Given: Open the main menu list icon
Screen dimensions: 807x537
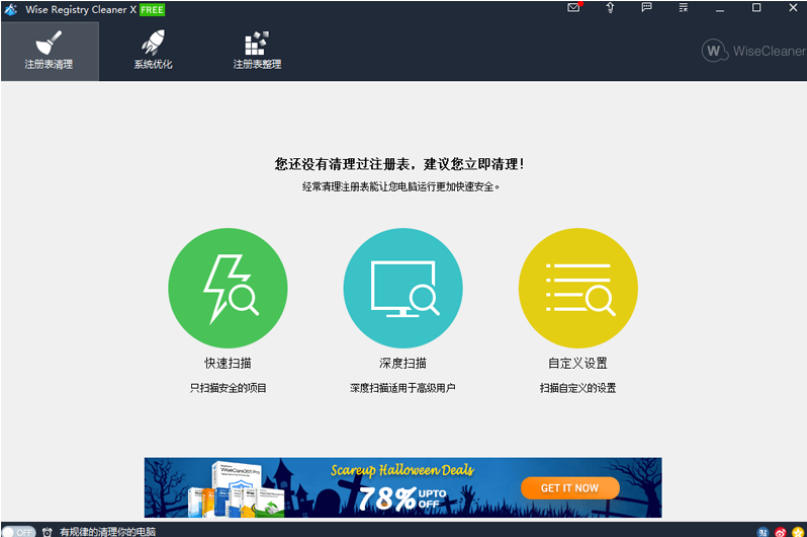Looking at the screenshot, I should [683, 7].
